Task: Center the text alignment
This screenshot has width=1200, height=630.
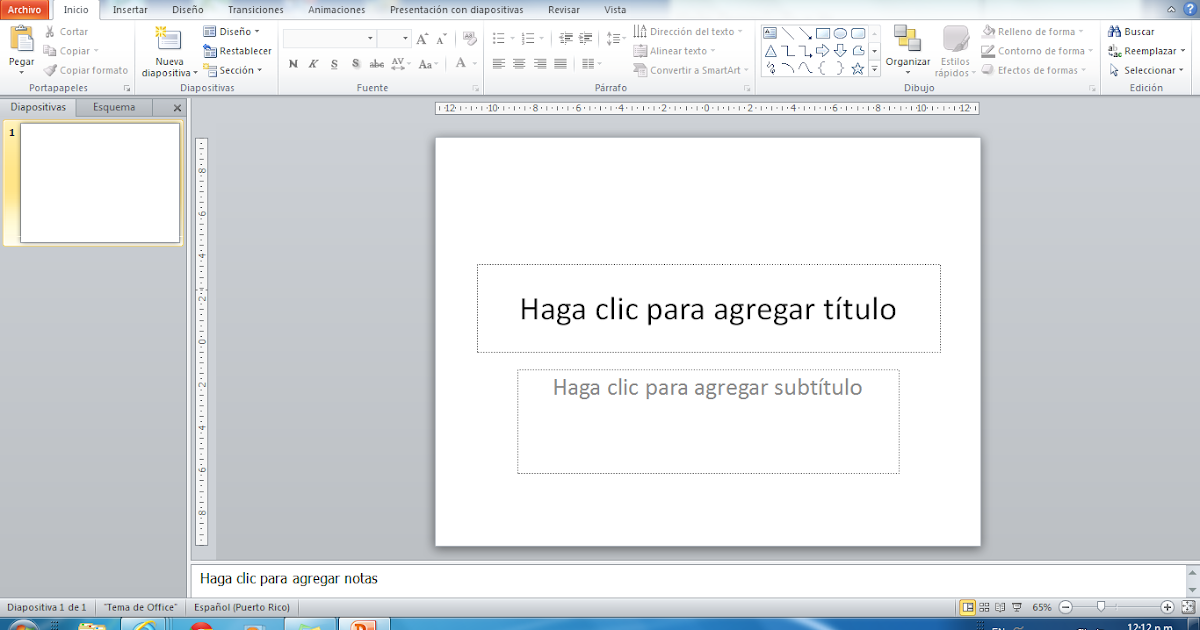Action: [x=517, y=63]
